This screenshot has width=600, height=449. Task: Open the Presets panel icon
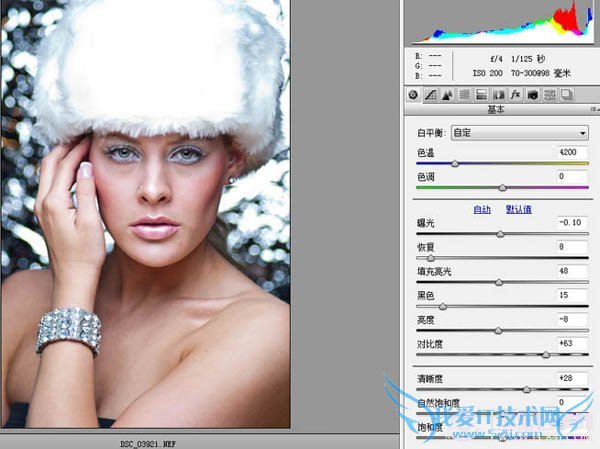550,95
